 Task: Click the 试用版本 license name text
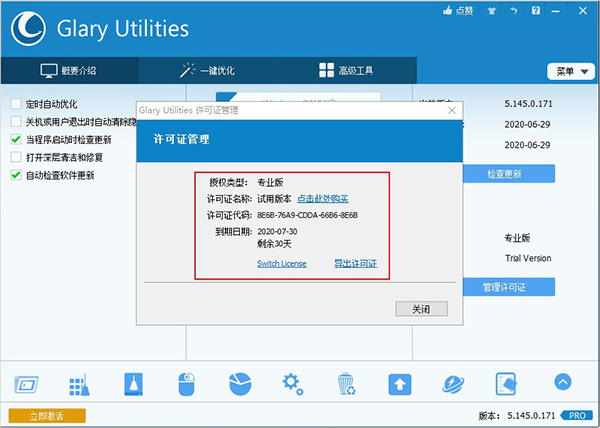click(x=274, y=199)
